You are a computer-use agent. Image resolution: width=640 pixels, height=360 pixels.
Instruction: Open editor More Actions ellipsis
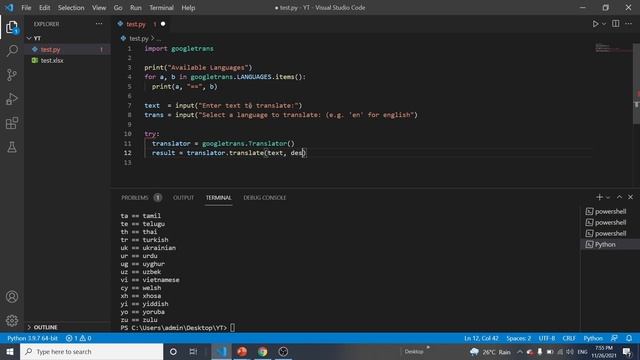pos(628,24)
